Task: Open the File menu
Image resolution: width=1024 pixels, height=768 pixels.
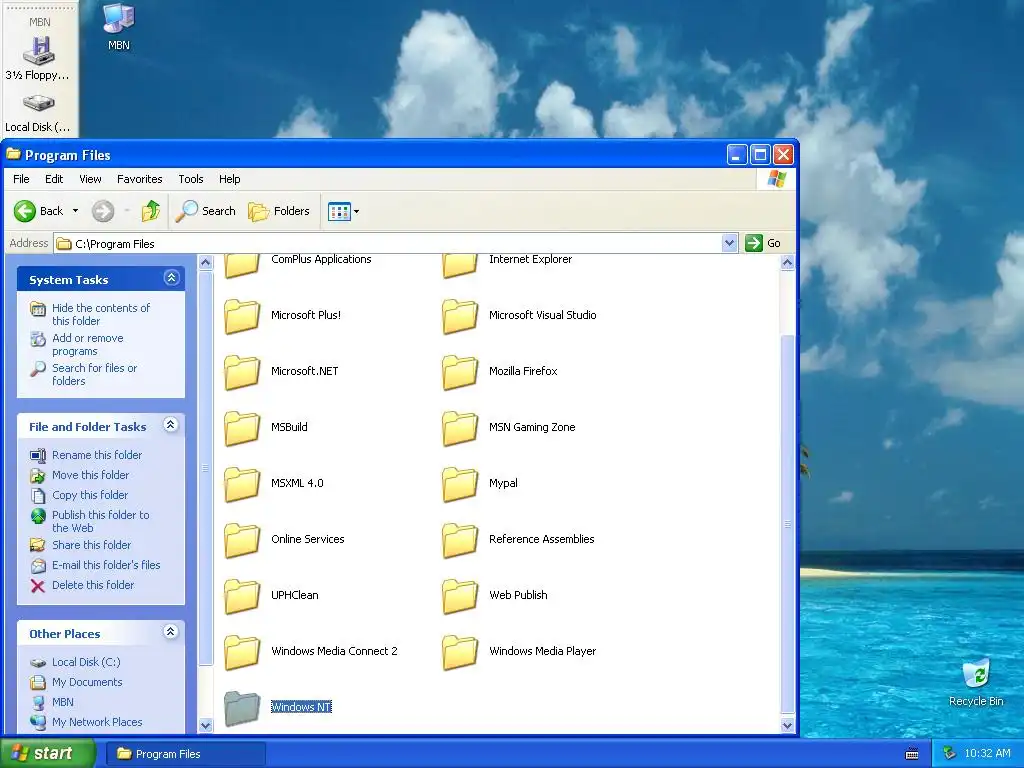Action: tap(21, 179)
